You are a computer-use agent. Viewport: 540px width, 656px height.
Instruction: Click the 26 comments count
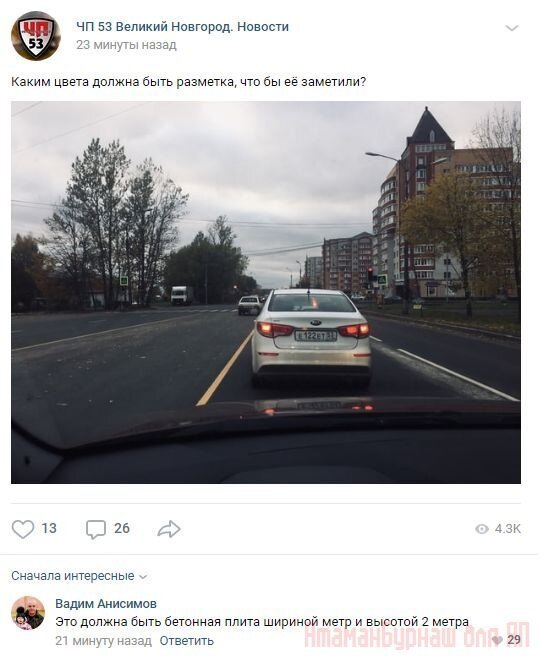point(122,528)
